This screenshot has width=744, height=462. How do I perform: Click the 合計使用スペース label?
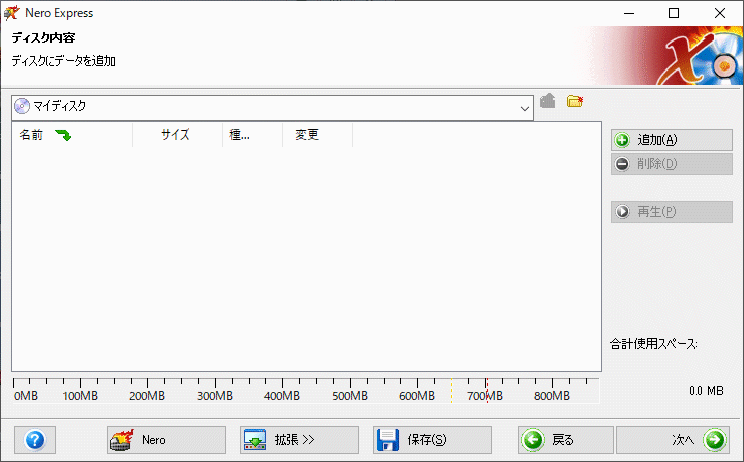[653, 344]
